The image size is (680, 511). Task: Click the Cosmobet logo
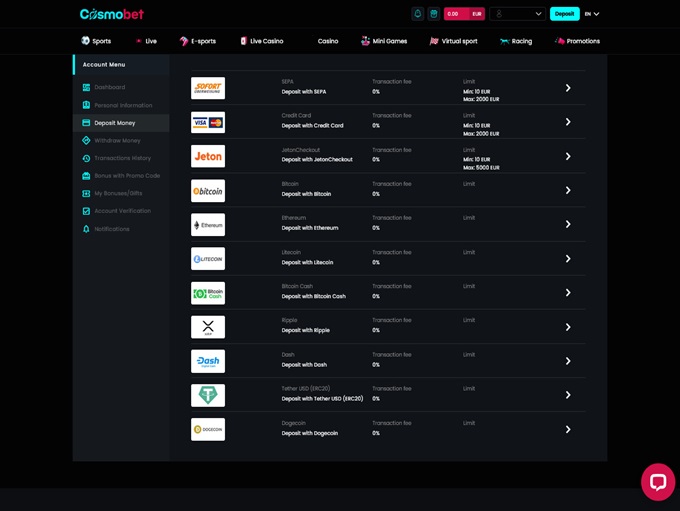pyautogui.click(x=112, y=14)
